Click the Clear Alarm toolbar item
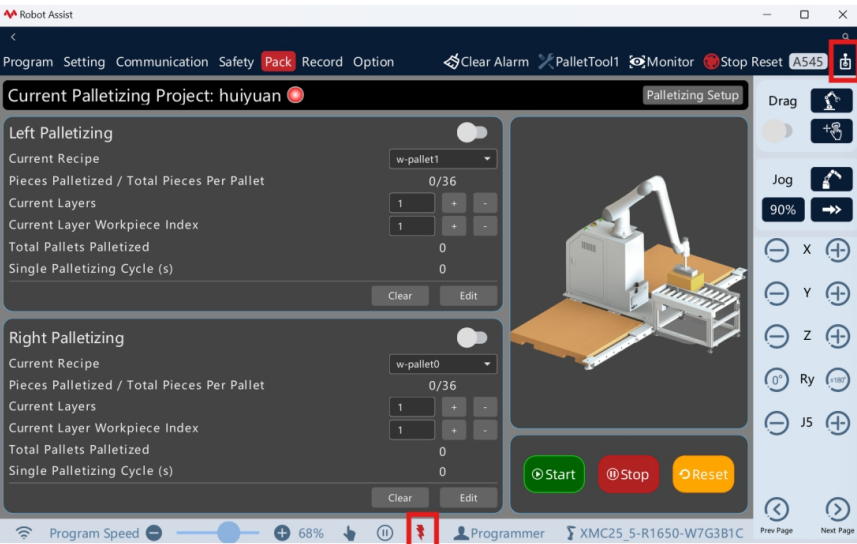This screenshot has width=857, height=544. coord(486,62)
